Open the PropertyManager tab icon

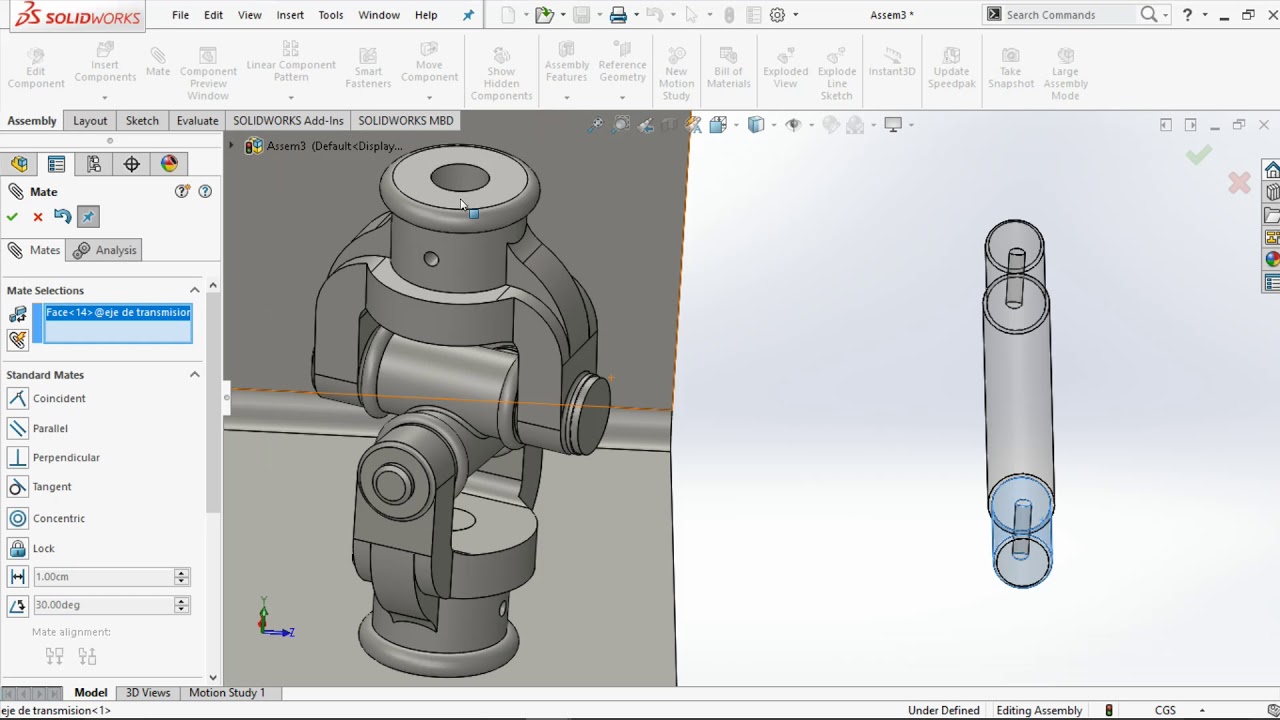click(x=56, y=164)
